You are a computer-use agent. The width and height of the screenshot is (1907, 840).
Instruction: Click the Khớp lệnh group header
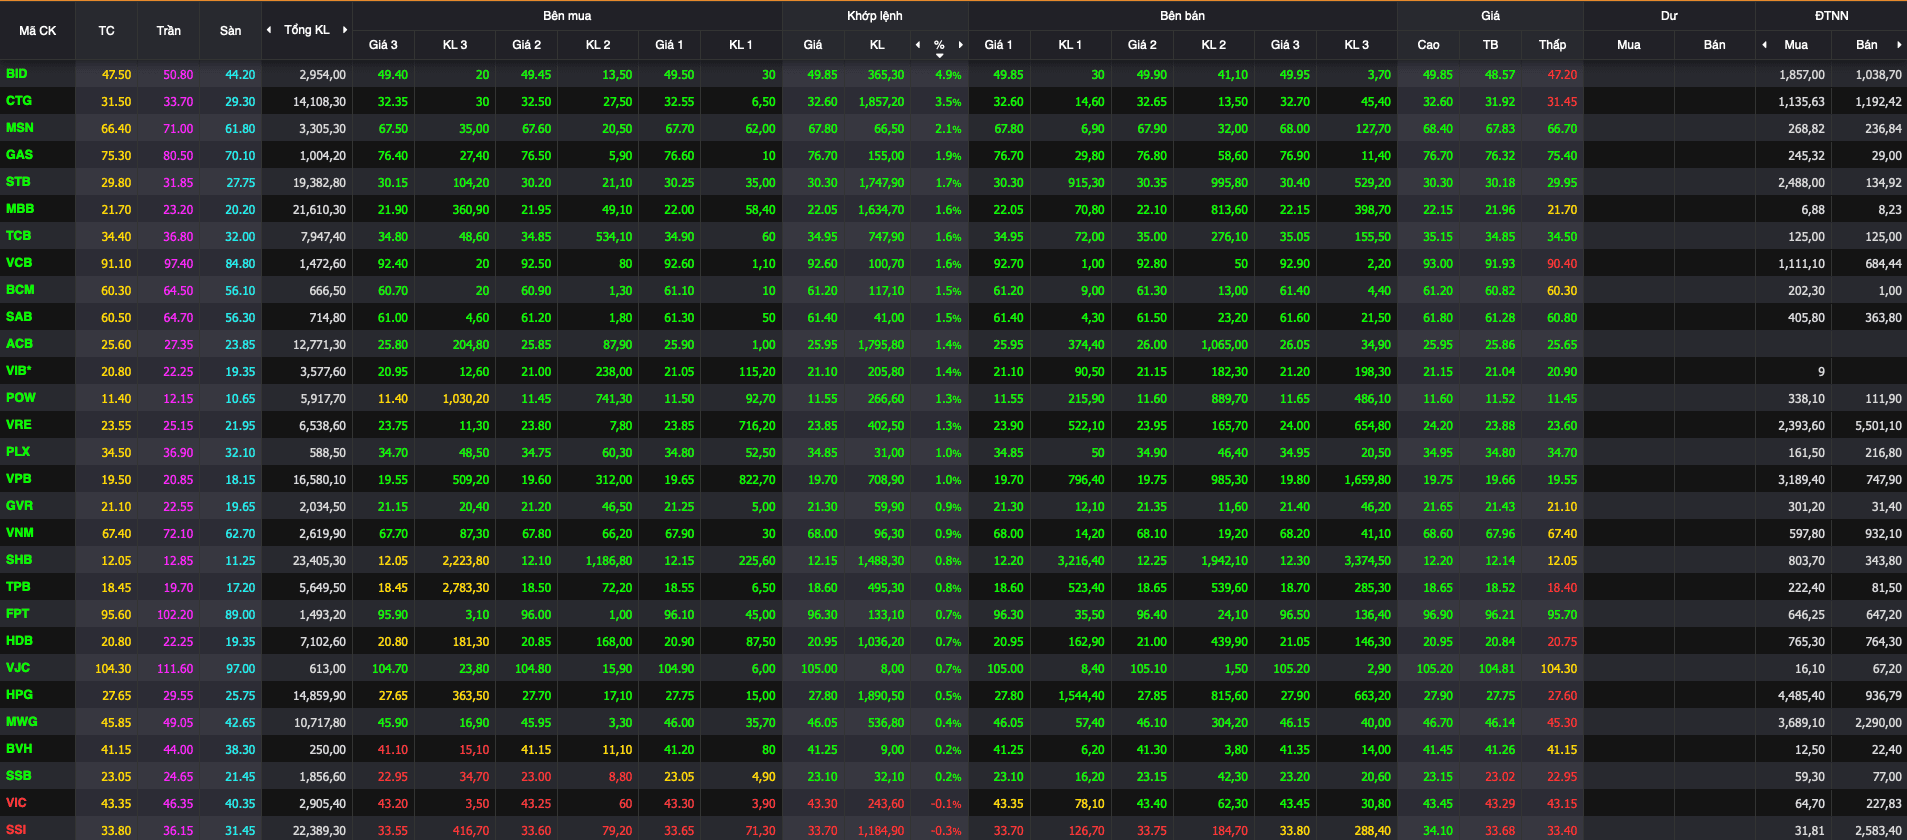[x=875, y=16]
